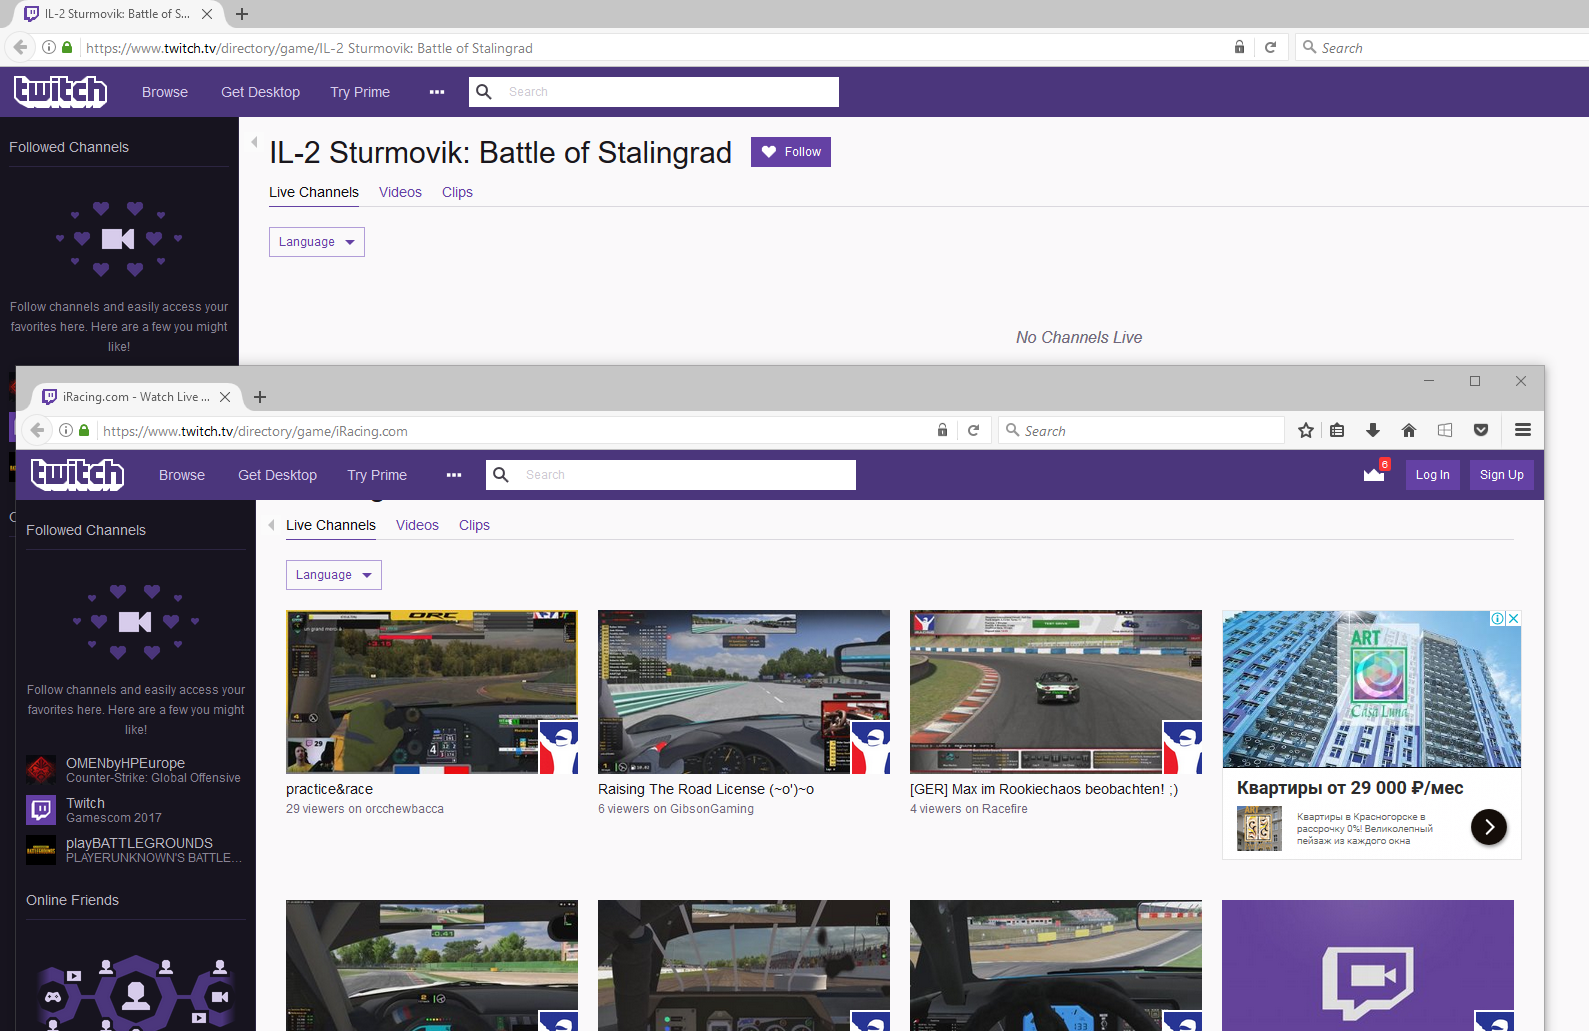Show site information for the IL-2 Sturmovik page
Image resolution: width=1589 pixels, height=1031 pixels.
49,47
